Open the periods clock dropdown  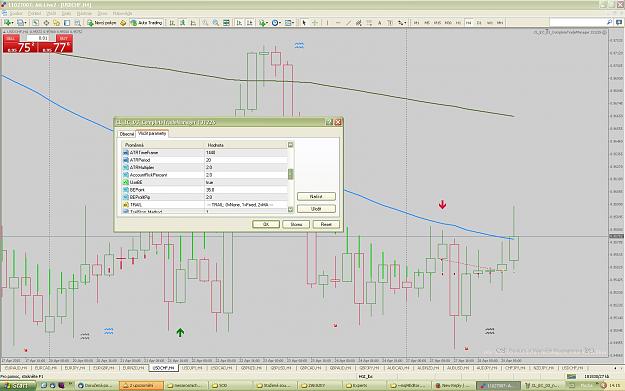click(x=276, y=23)
